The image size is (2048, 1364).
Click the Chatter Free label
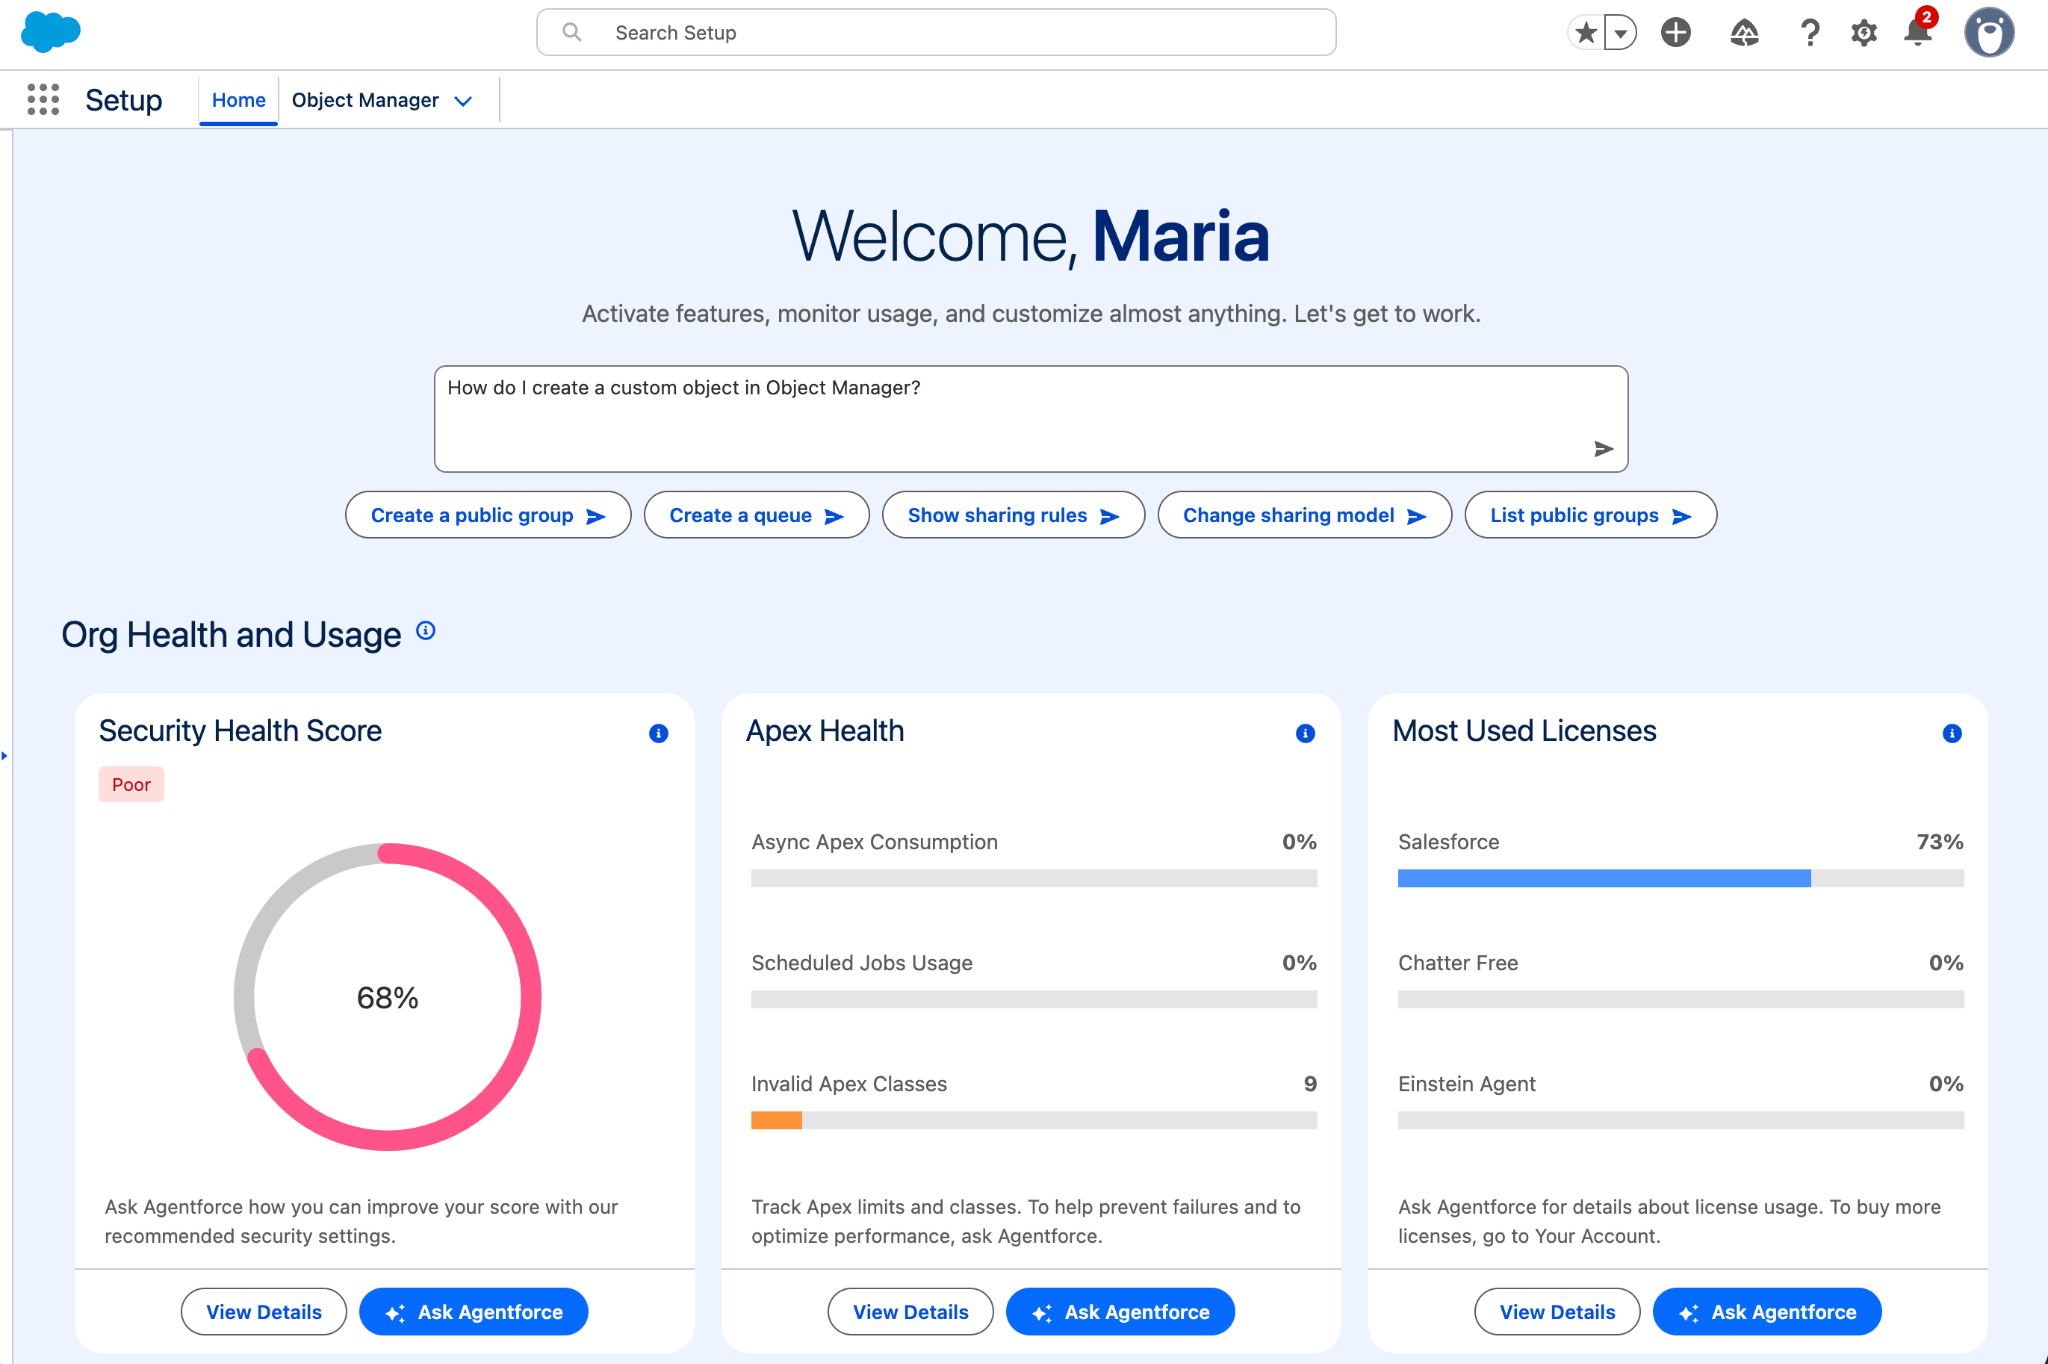coord(1458,963)
